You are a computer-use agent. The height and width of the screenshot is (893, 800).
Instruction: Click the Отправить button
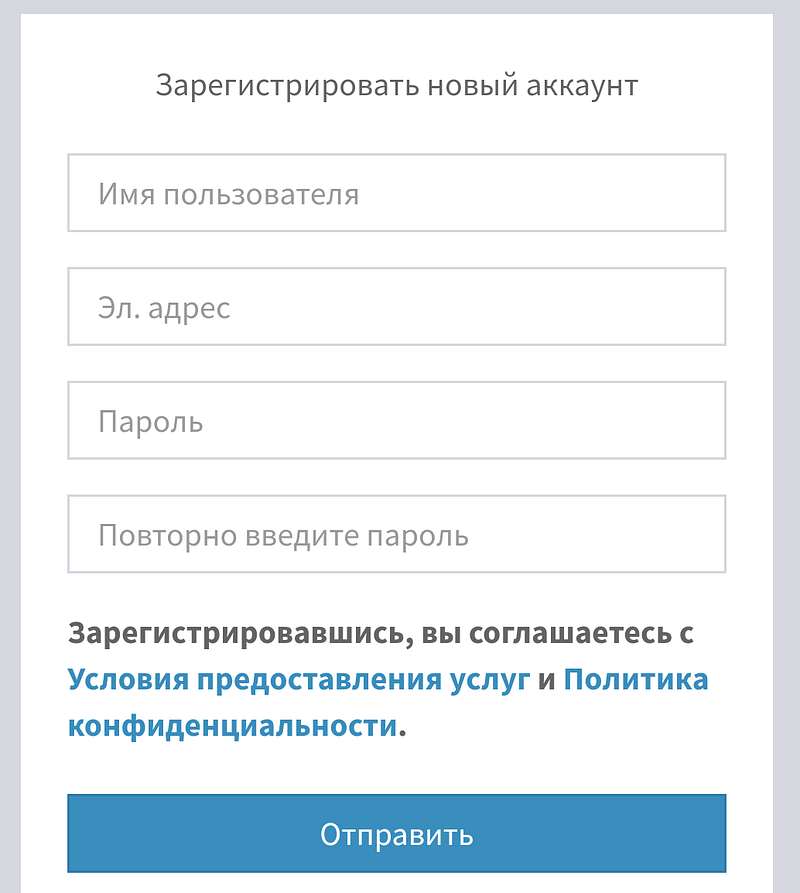(x=396, y=833)
